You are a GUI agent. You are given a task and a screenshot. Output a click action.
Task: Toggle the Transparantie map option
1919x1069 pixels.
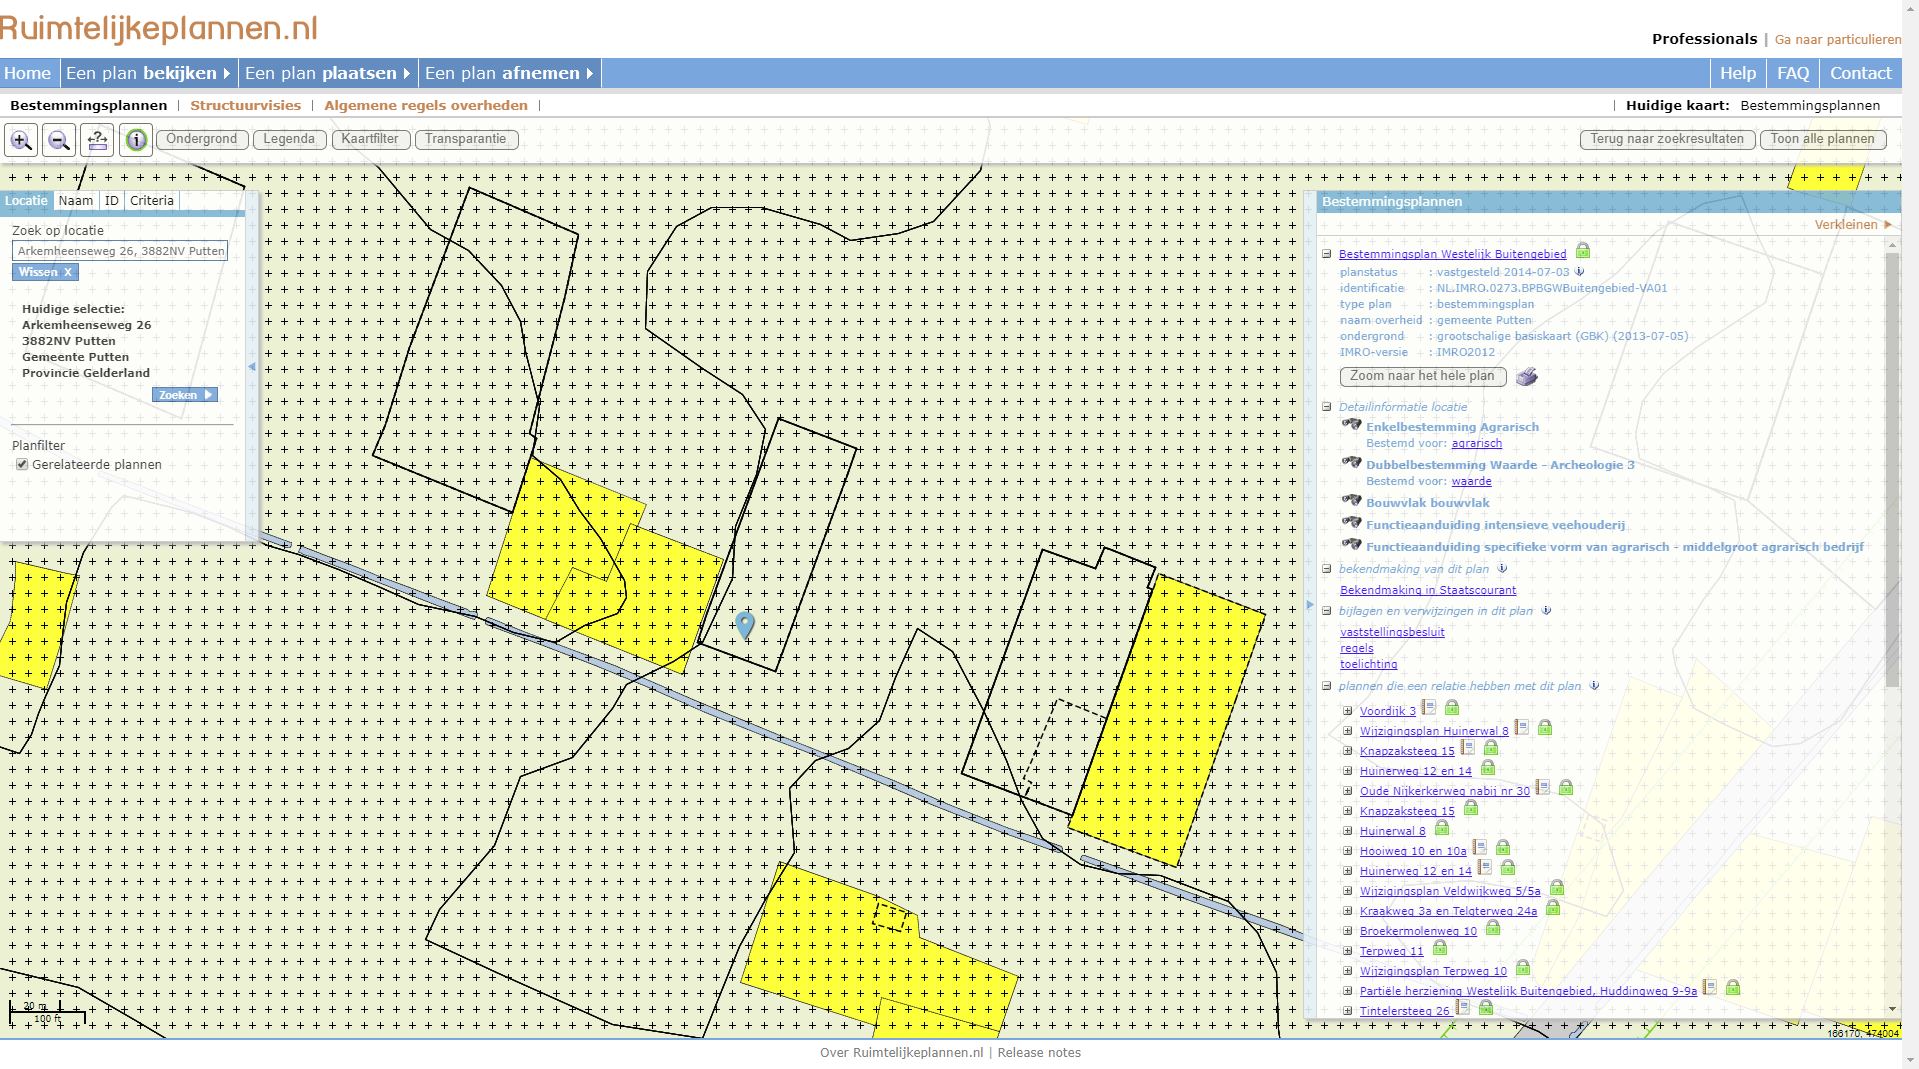[466, 139]
